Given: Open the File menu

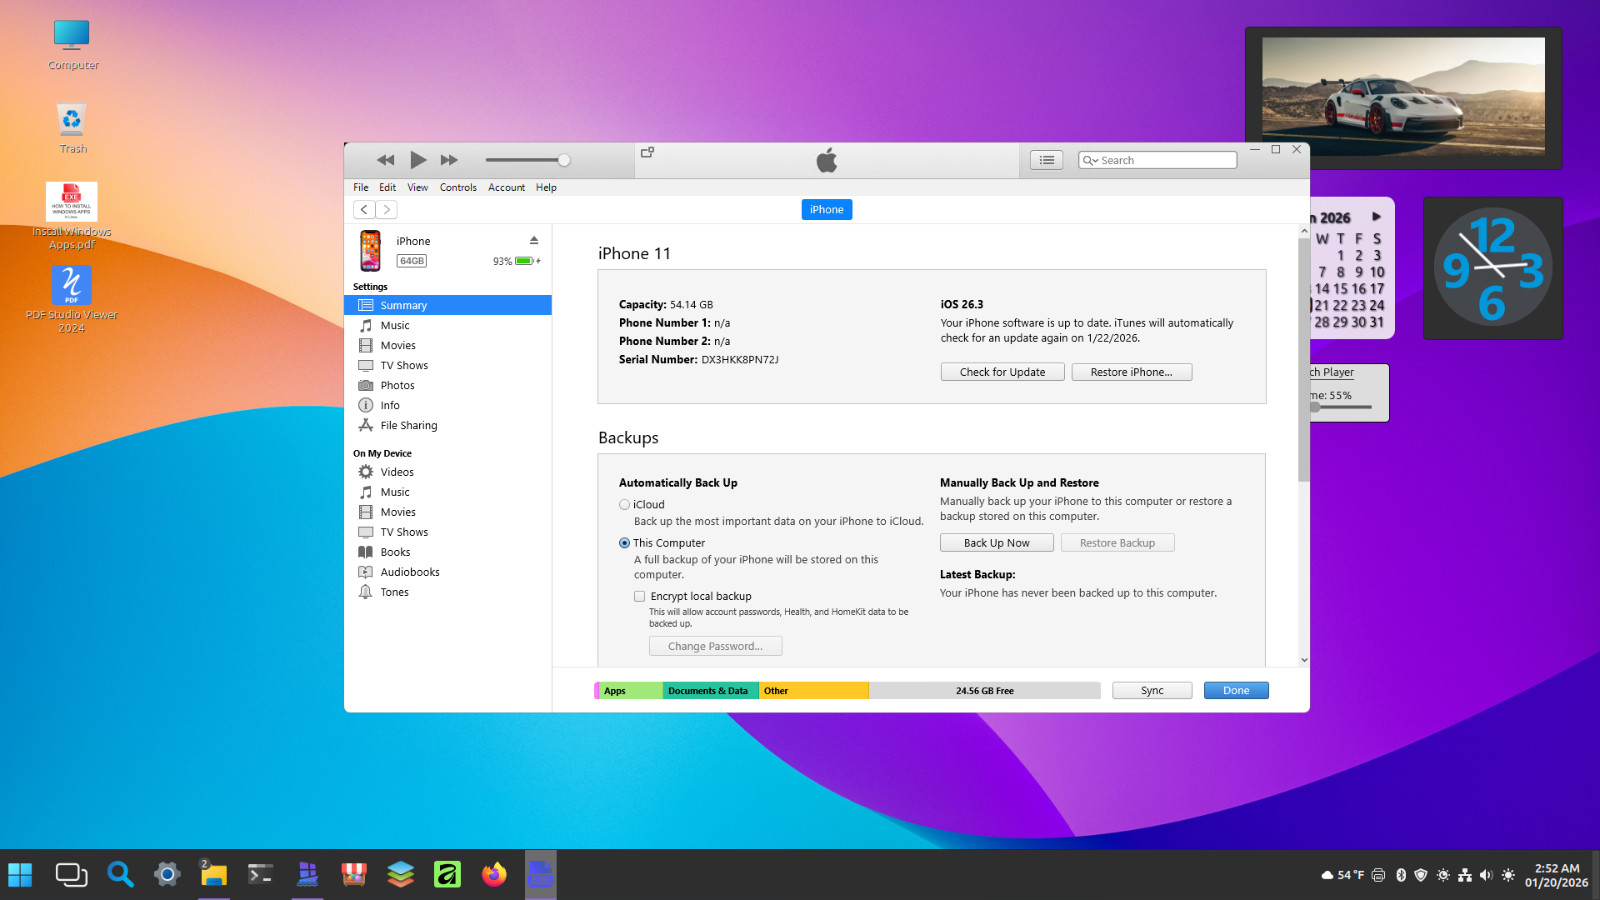Looking at the screenshot, I should tap(361, 187).
